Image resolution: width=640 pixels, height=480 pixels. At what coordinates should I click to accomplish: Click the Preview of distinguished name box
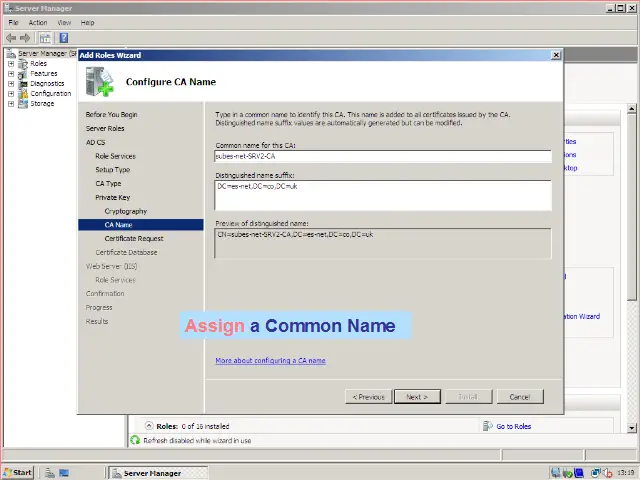(x=383, y=243)
